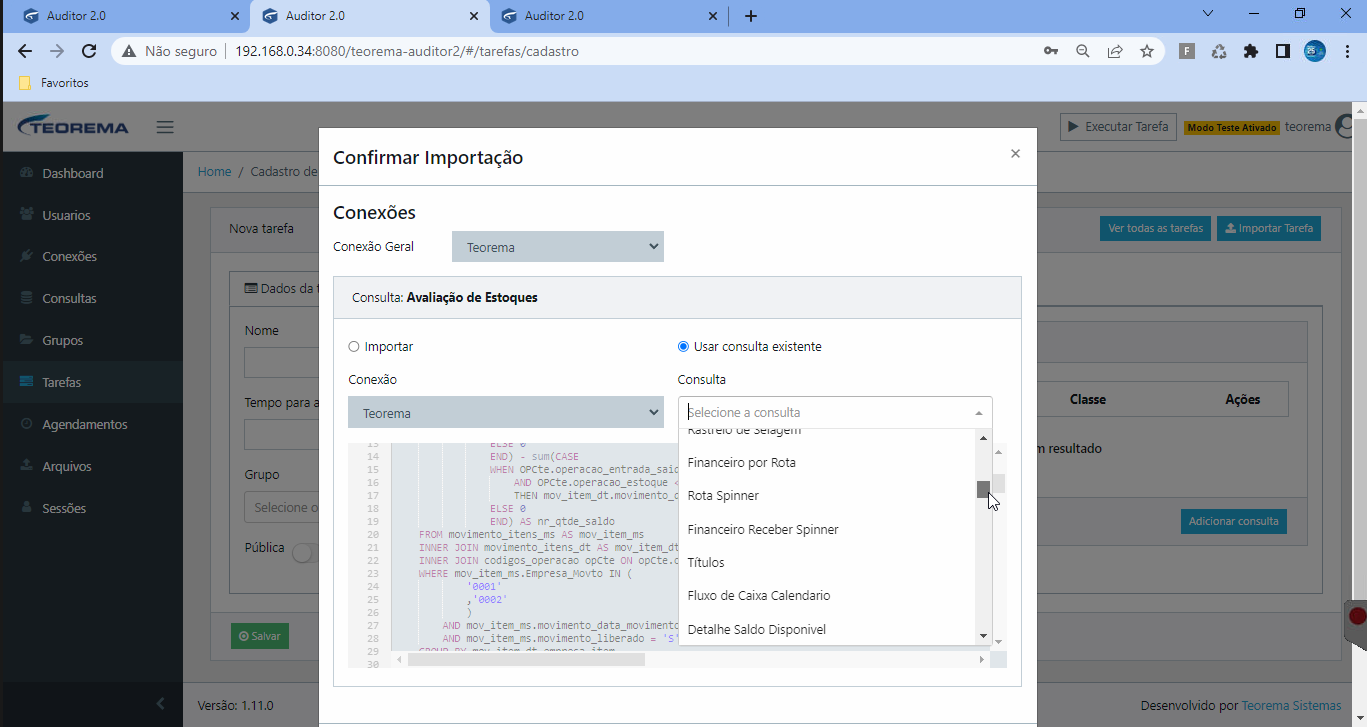Toggle the Pública switch
This screenshot has height=727, width=1367.
point(305,553)
